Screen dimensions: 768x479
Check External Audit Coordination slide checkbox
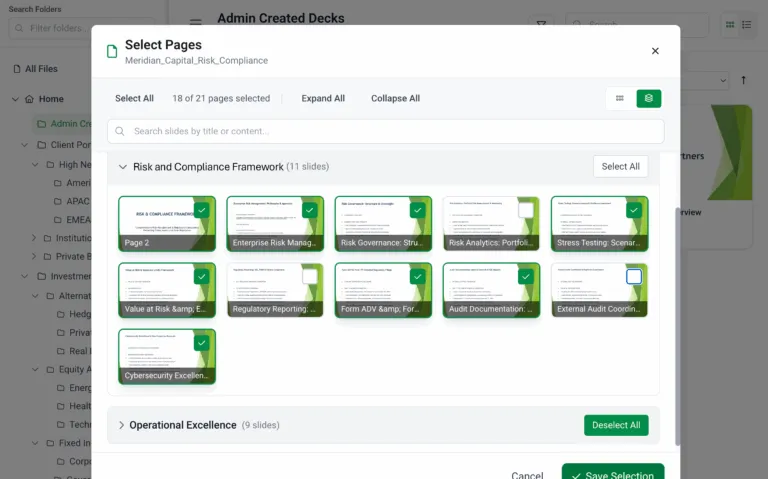click(634, 277)
